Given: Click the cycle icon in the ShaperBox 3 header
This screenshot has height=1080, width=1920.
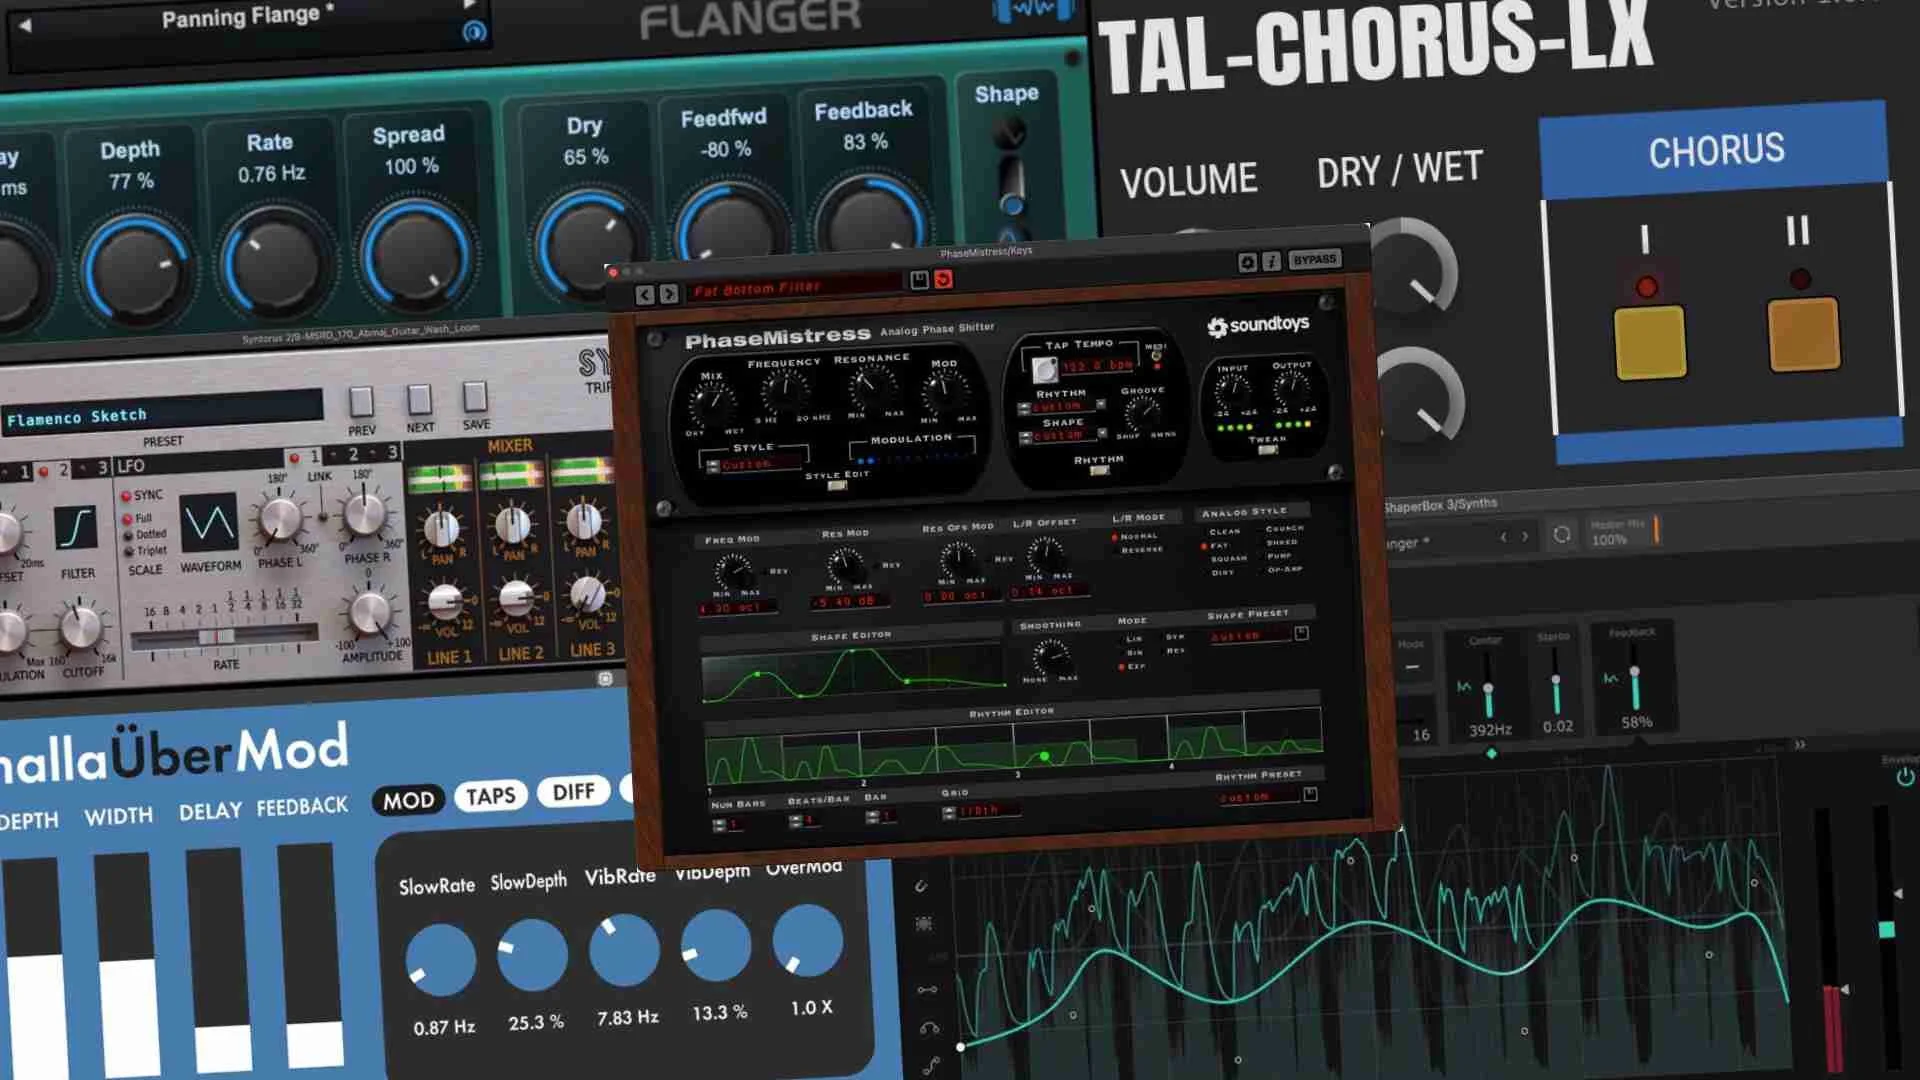Looking at the screenshot, I should 1561,535.
